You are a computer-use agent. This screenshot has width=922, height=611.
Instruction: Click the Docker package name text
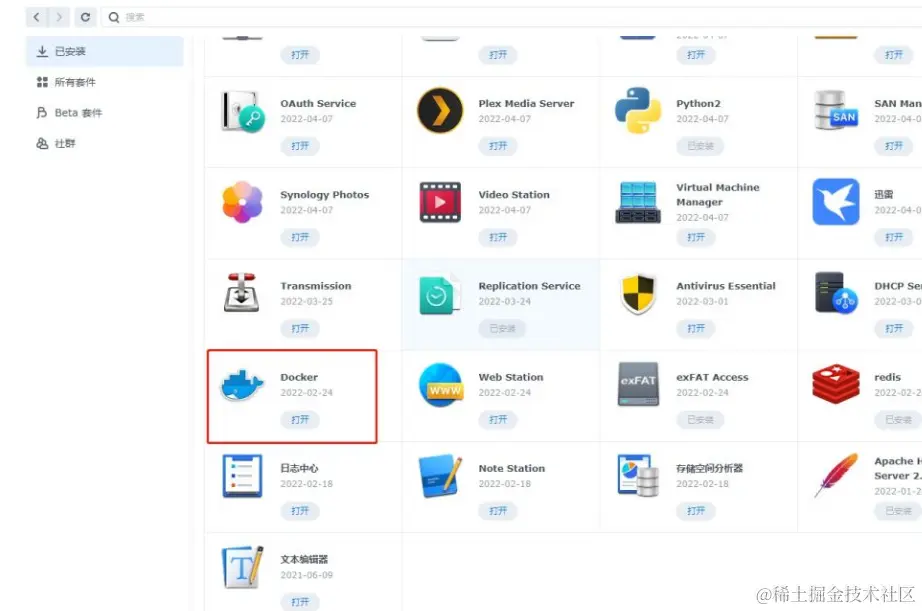pos(299,377)
